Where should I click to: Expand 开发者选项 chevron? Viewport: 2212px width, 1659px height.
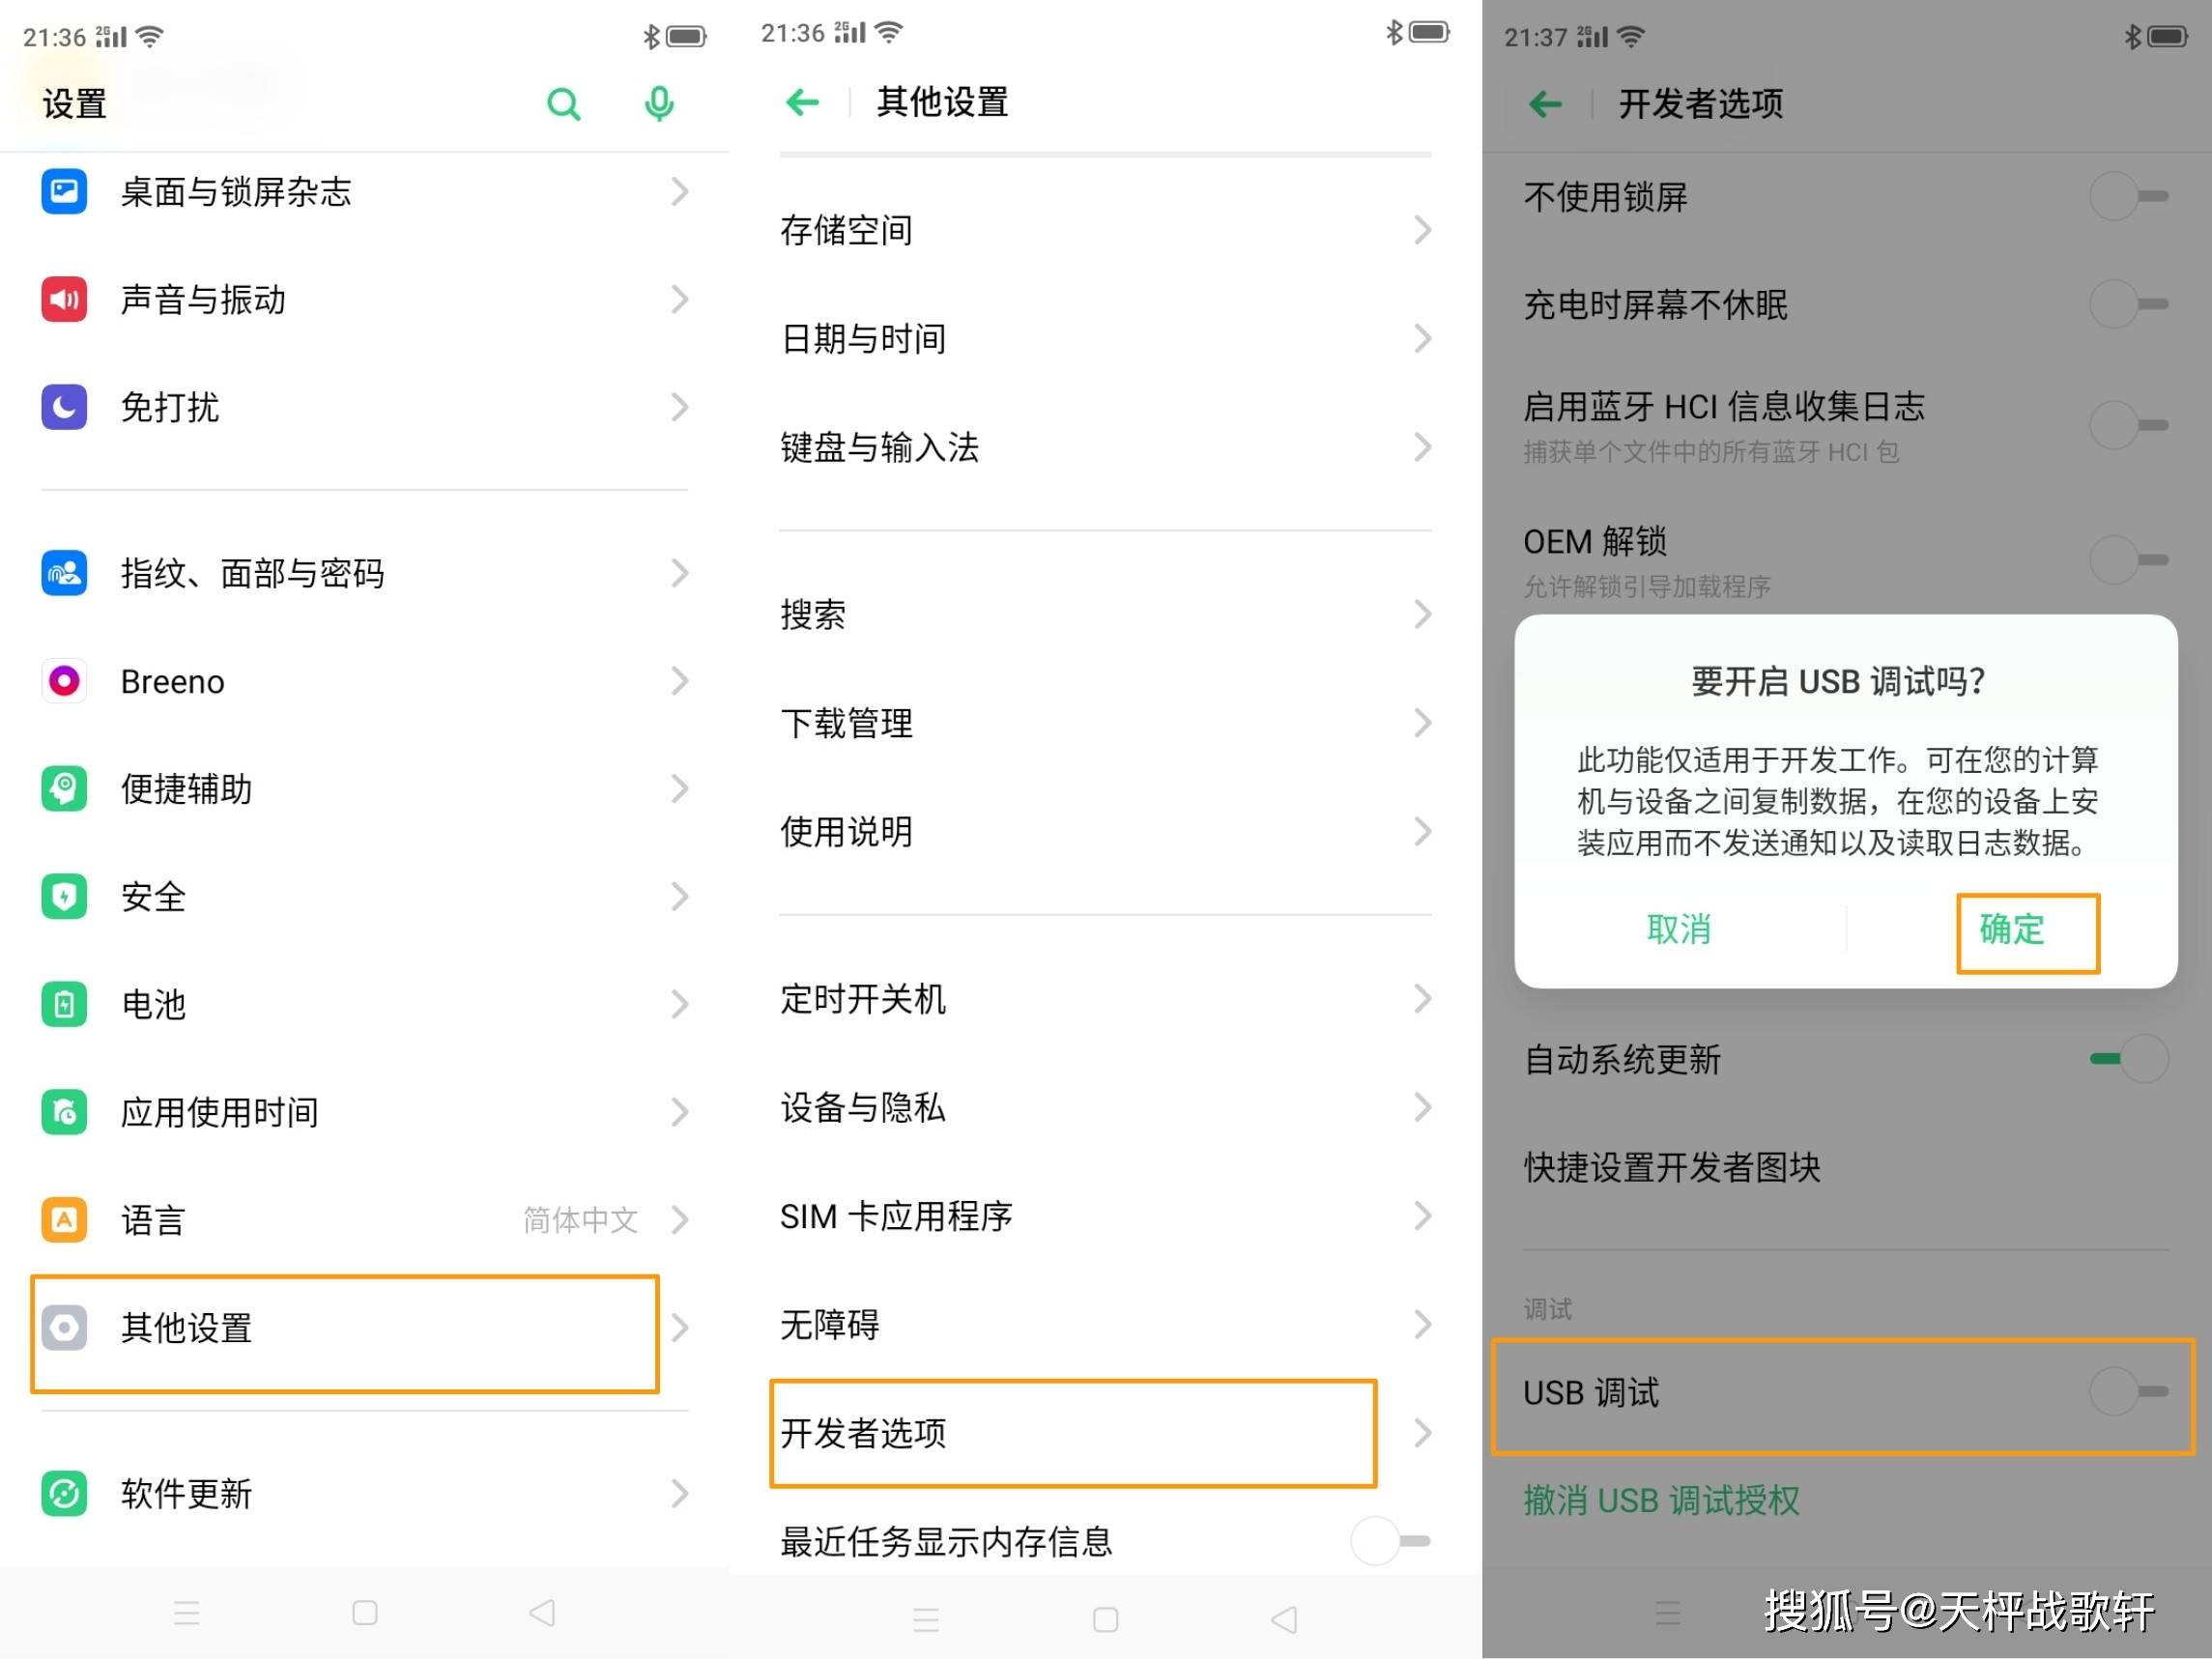coord(1422,1433)
